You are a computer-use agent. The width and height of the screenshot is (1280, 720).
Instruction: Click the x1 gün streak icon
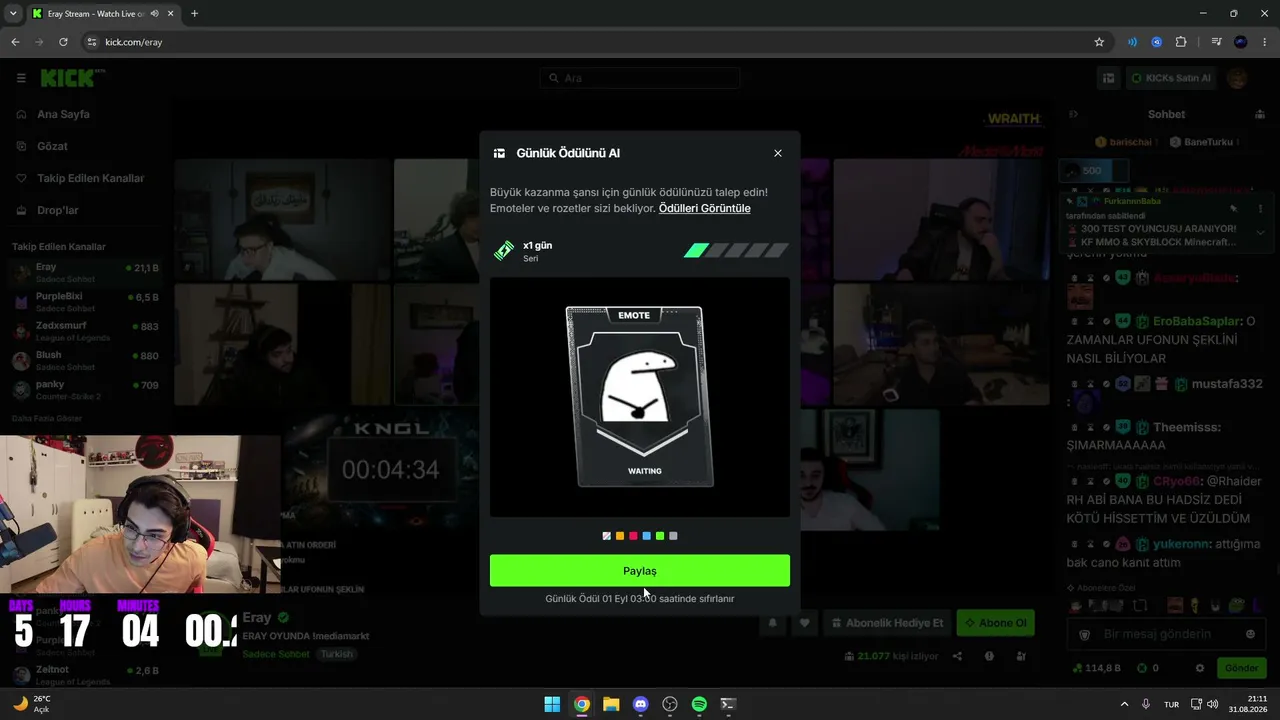(x=504, y=250)
